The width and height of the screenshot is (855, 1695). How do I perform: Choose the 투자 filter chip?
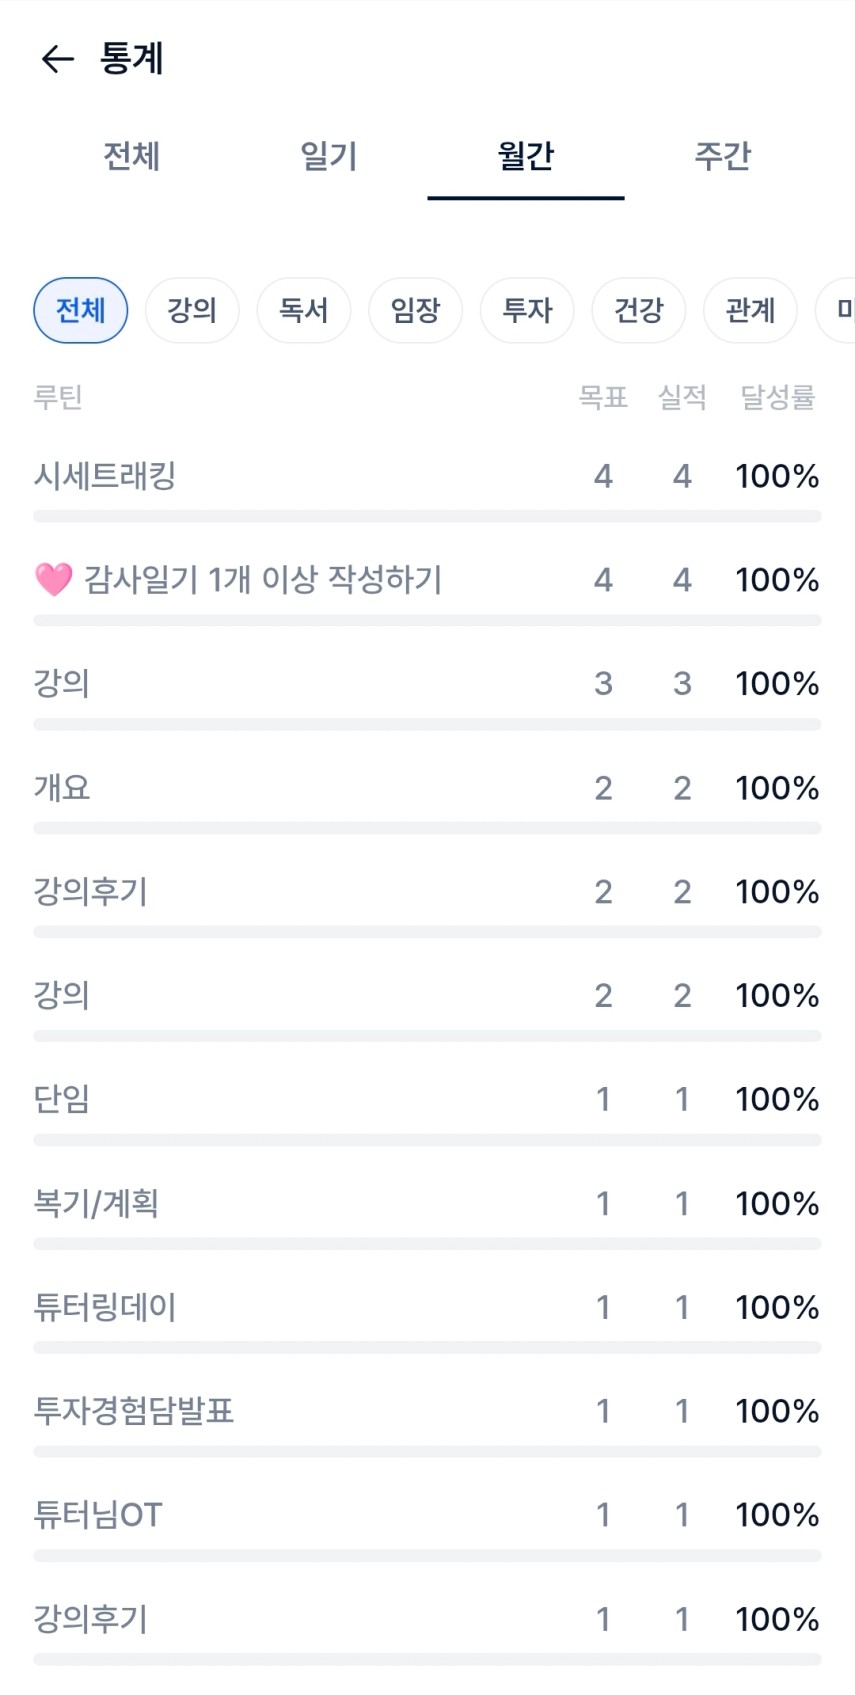[x=527, y=310]
